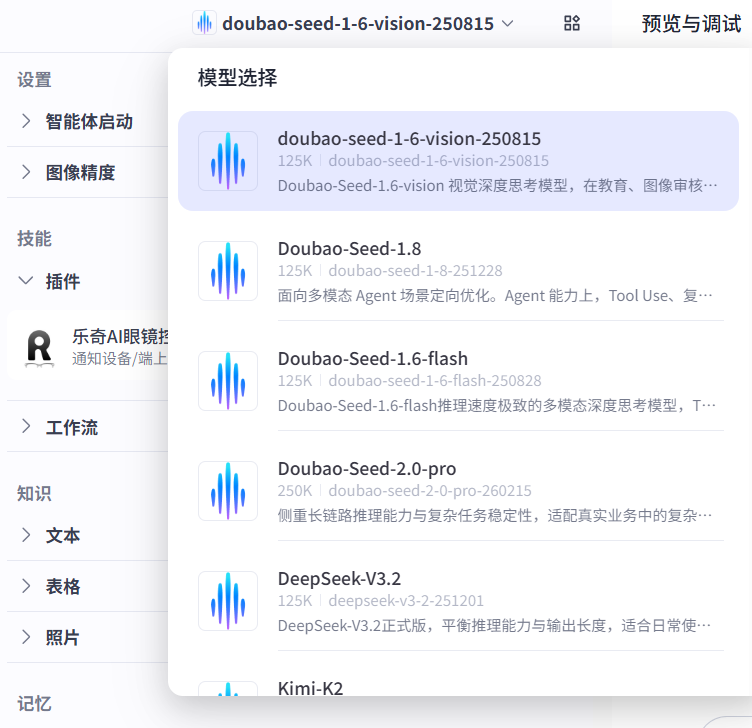The width and height of the screenshot is (752, 728).
Task: Click the model icon in the header
Action: tap(204, 23)
